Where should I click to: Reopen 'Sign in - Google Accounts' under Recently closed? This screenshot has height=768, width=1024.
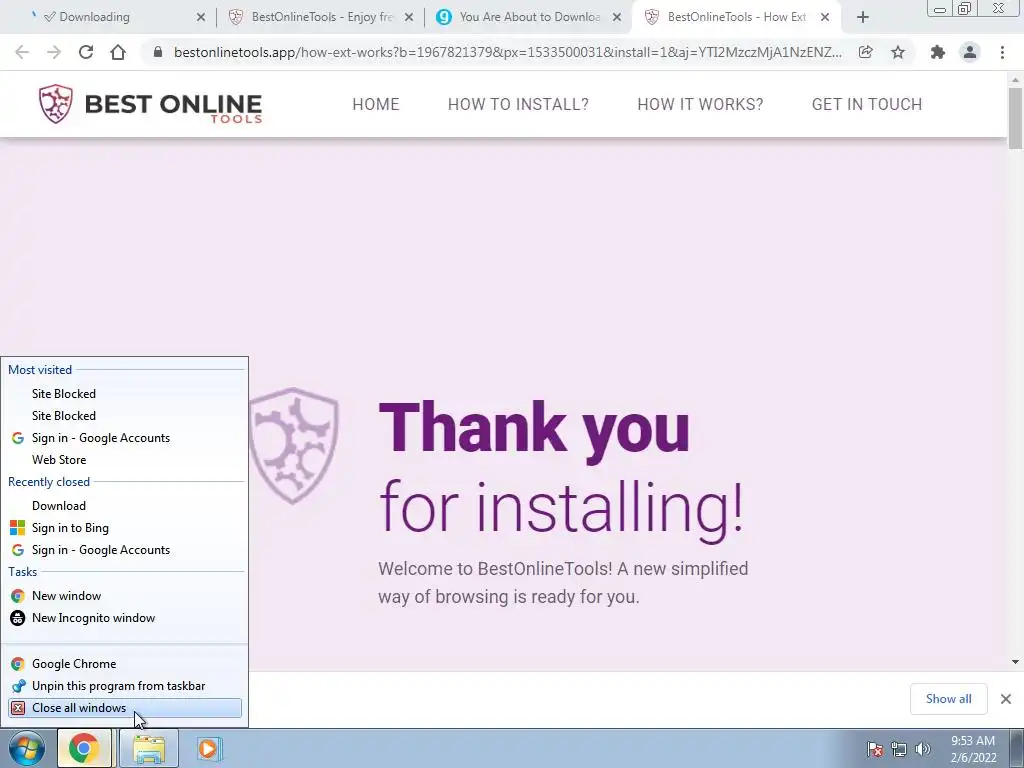click(x=125, y=550)
